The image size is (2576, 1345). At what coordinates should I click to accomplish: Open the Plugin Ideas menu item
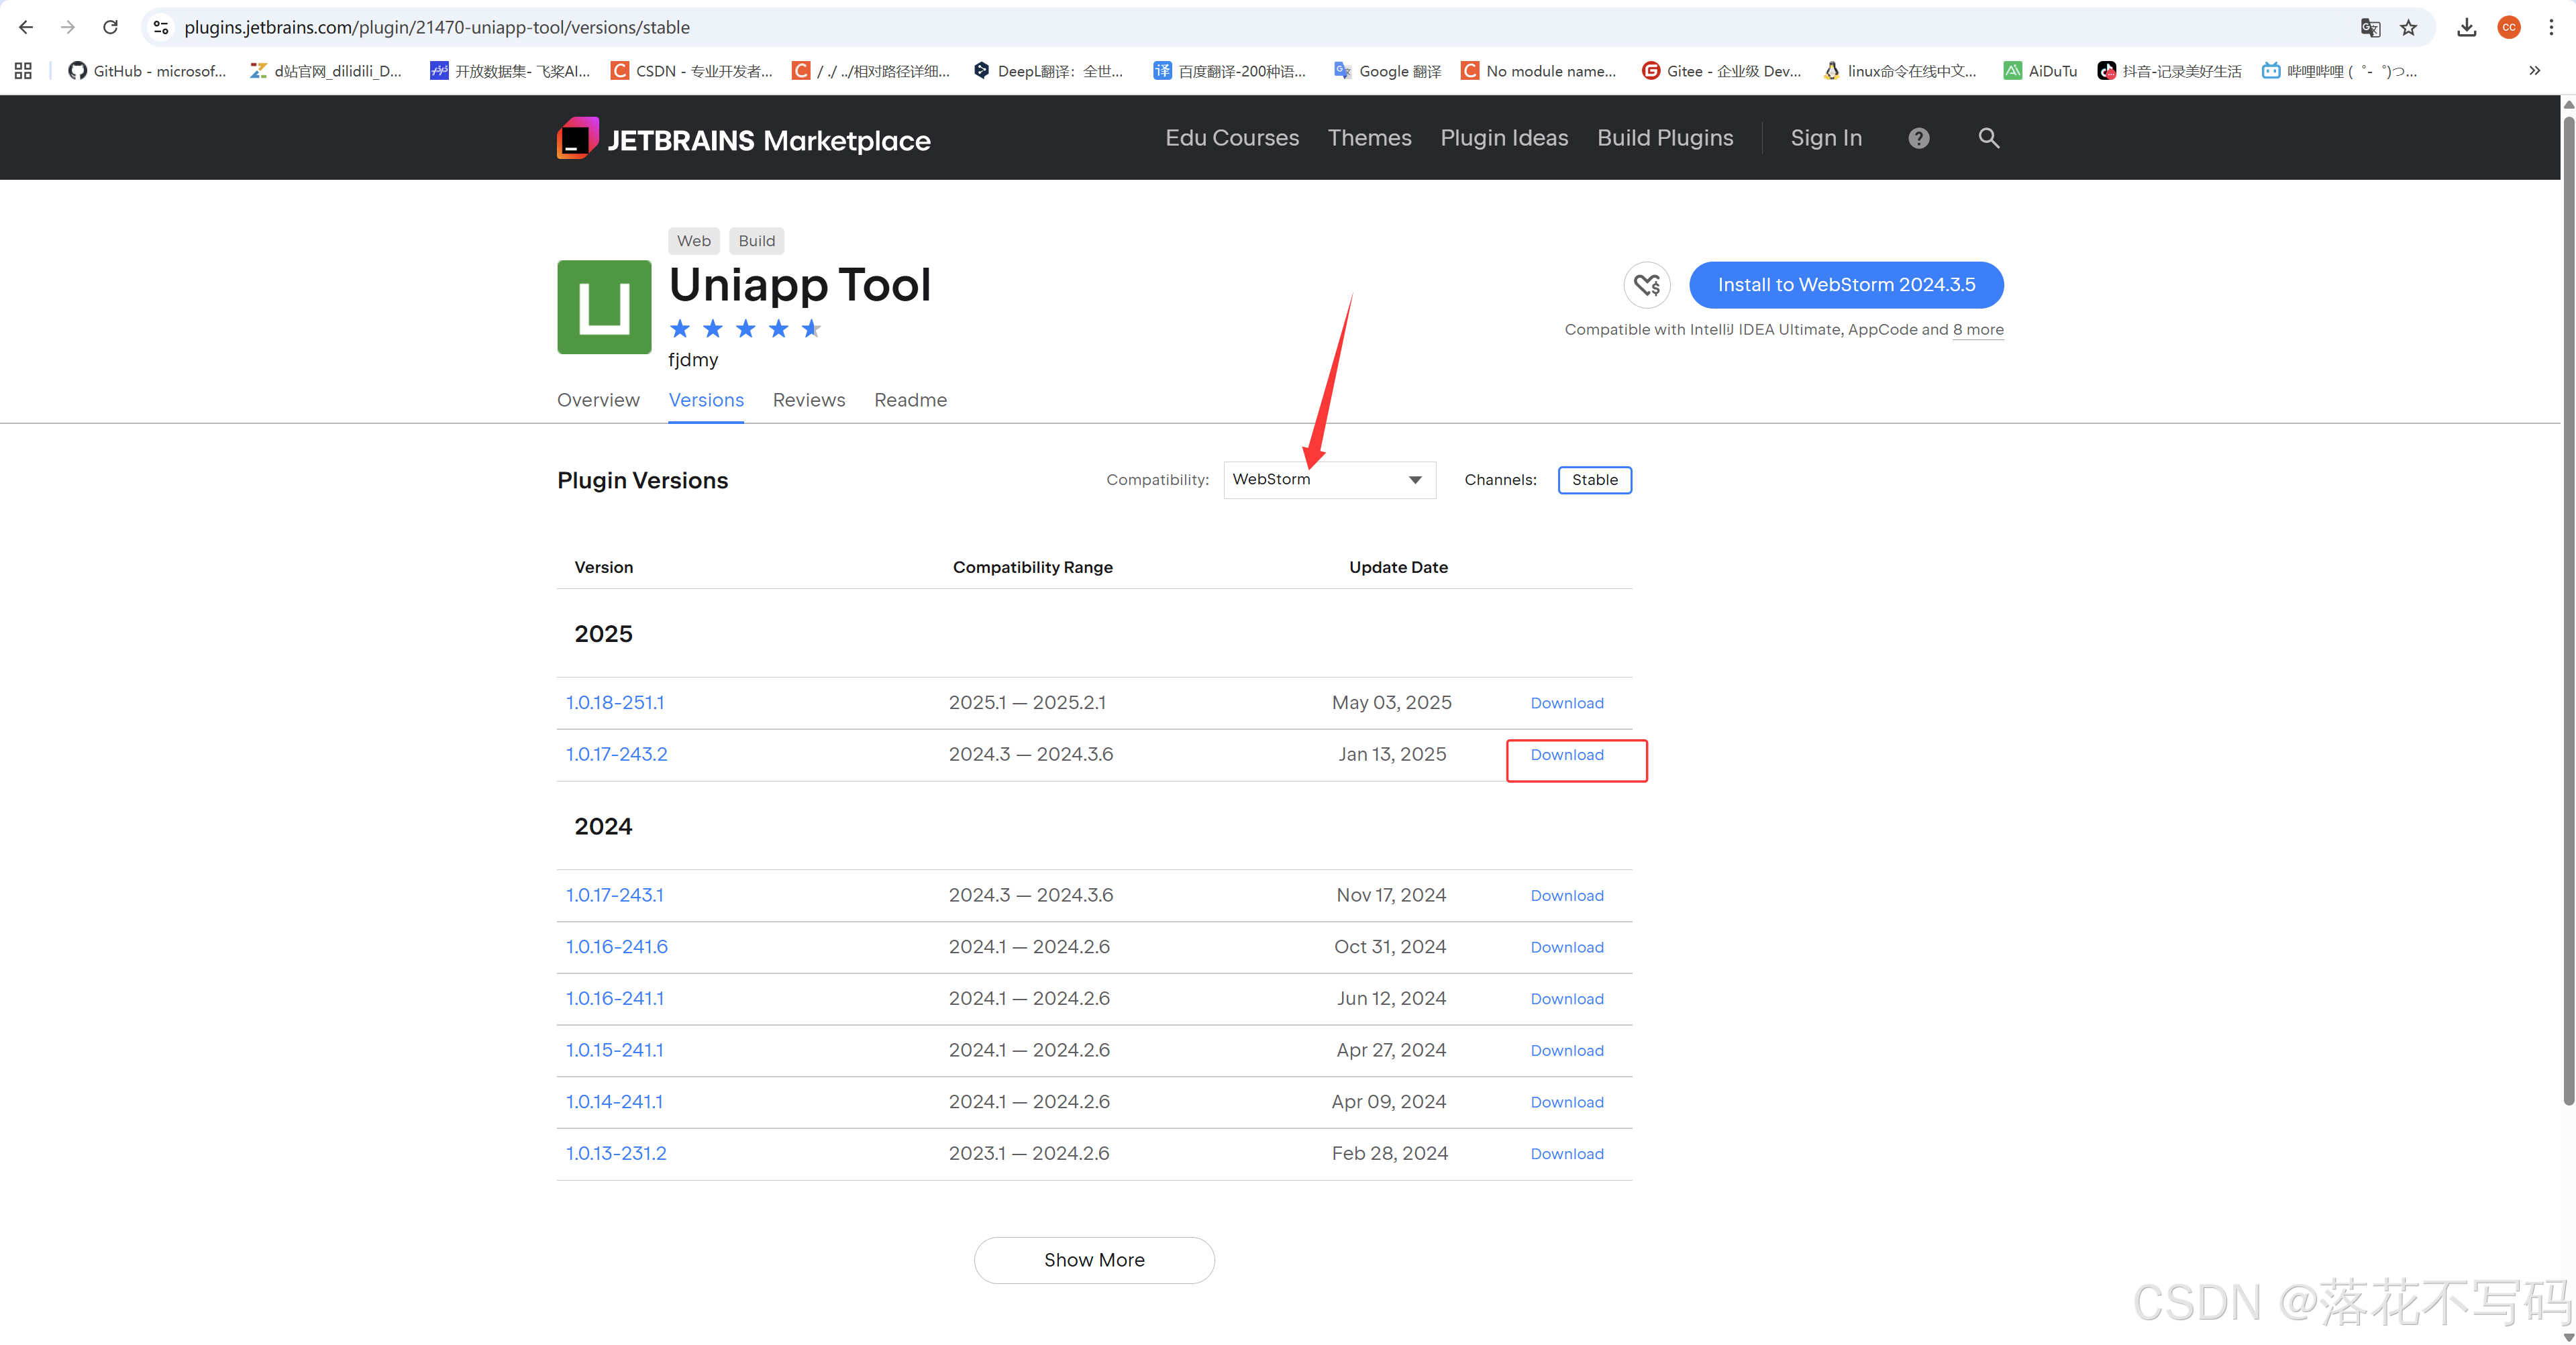click(1504, 137)
